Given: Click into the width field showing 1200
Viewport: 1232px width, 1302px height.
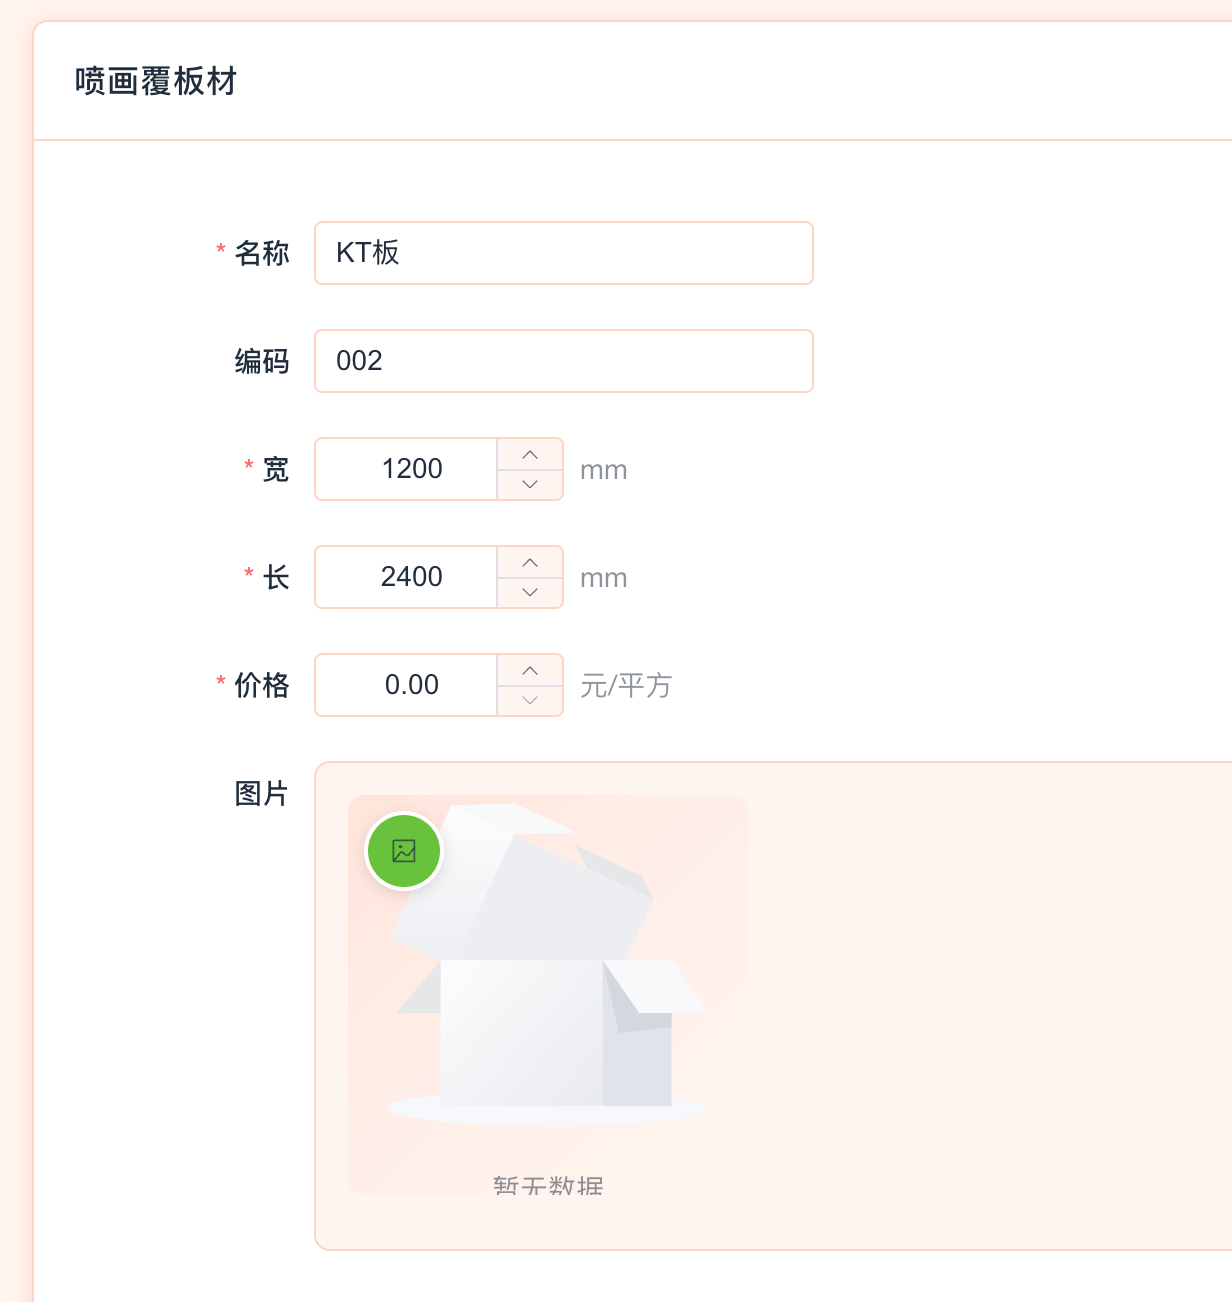Looking at the screenshot, I should click(411, 469).
